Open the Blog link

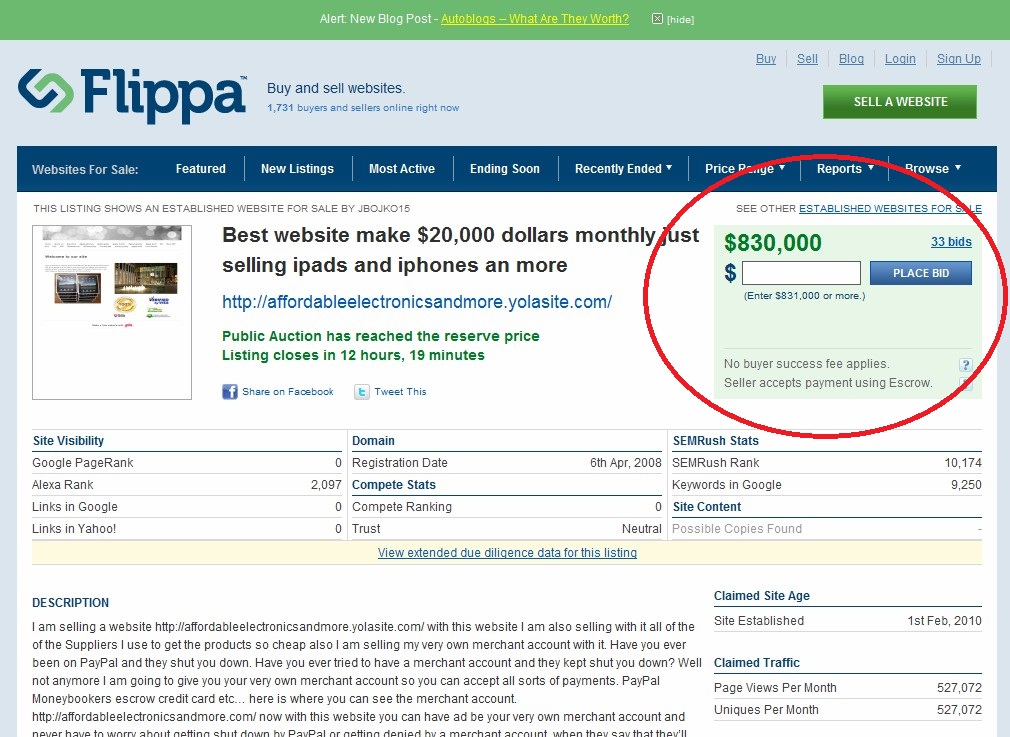(851, 59)
